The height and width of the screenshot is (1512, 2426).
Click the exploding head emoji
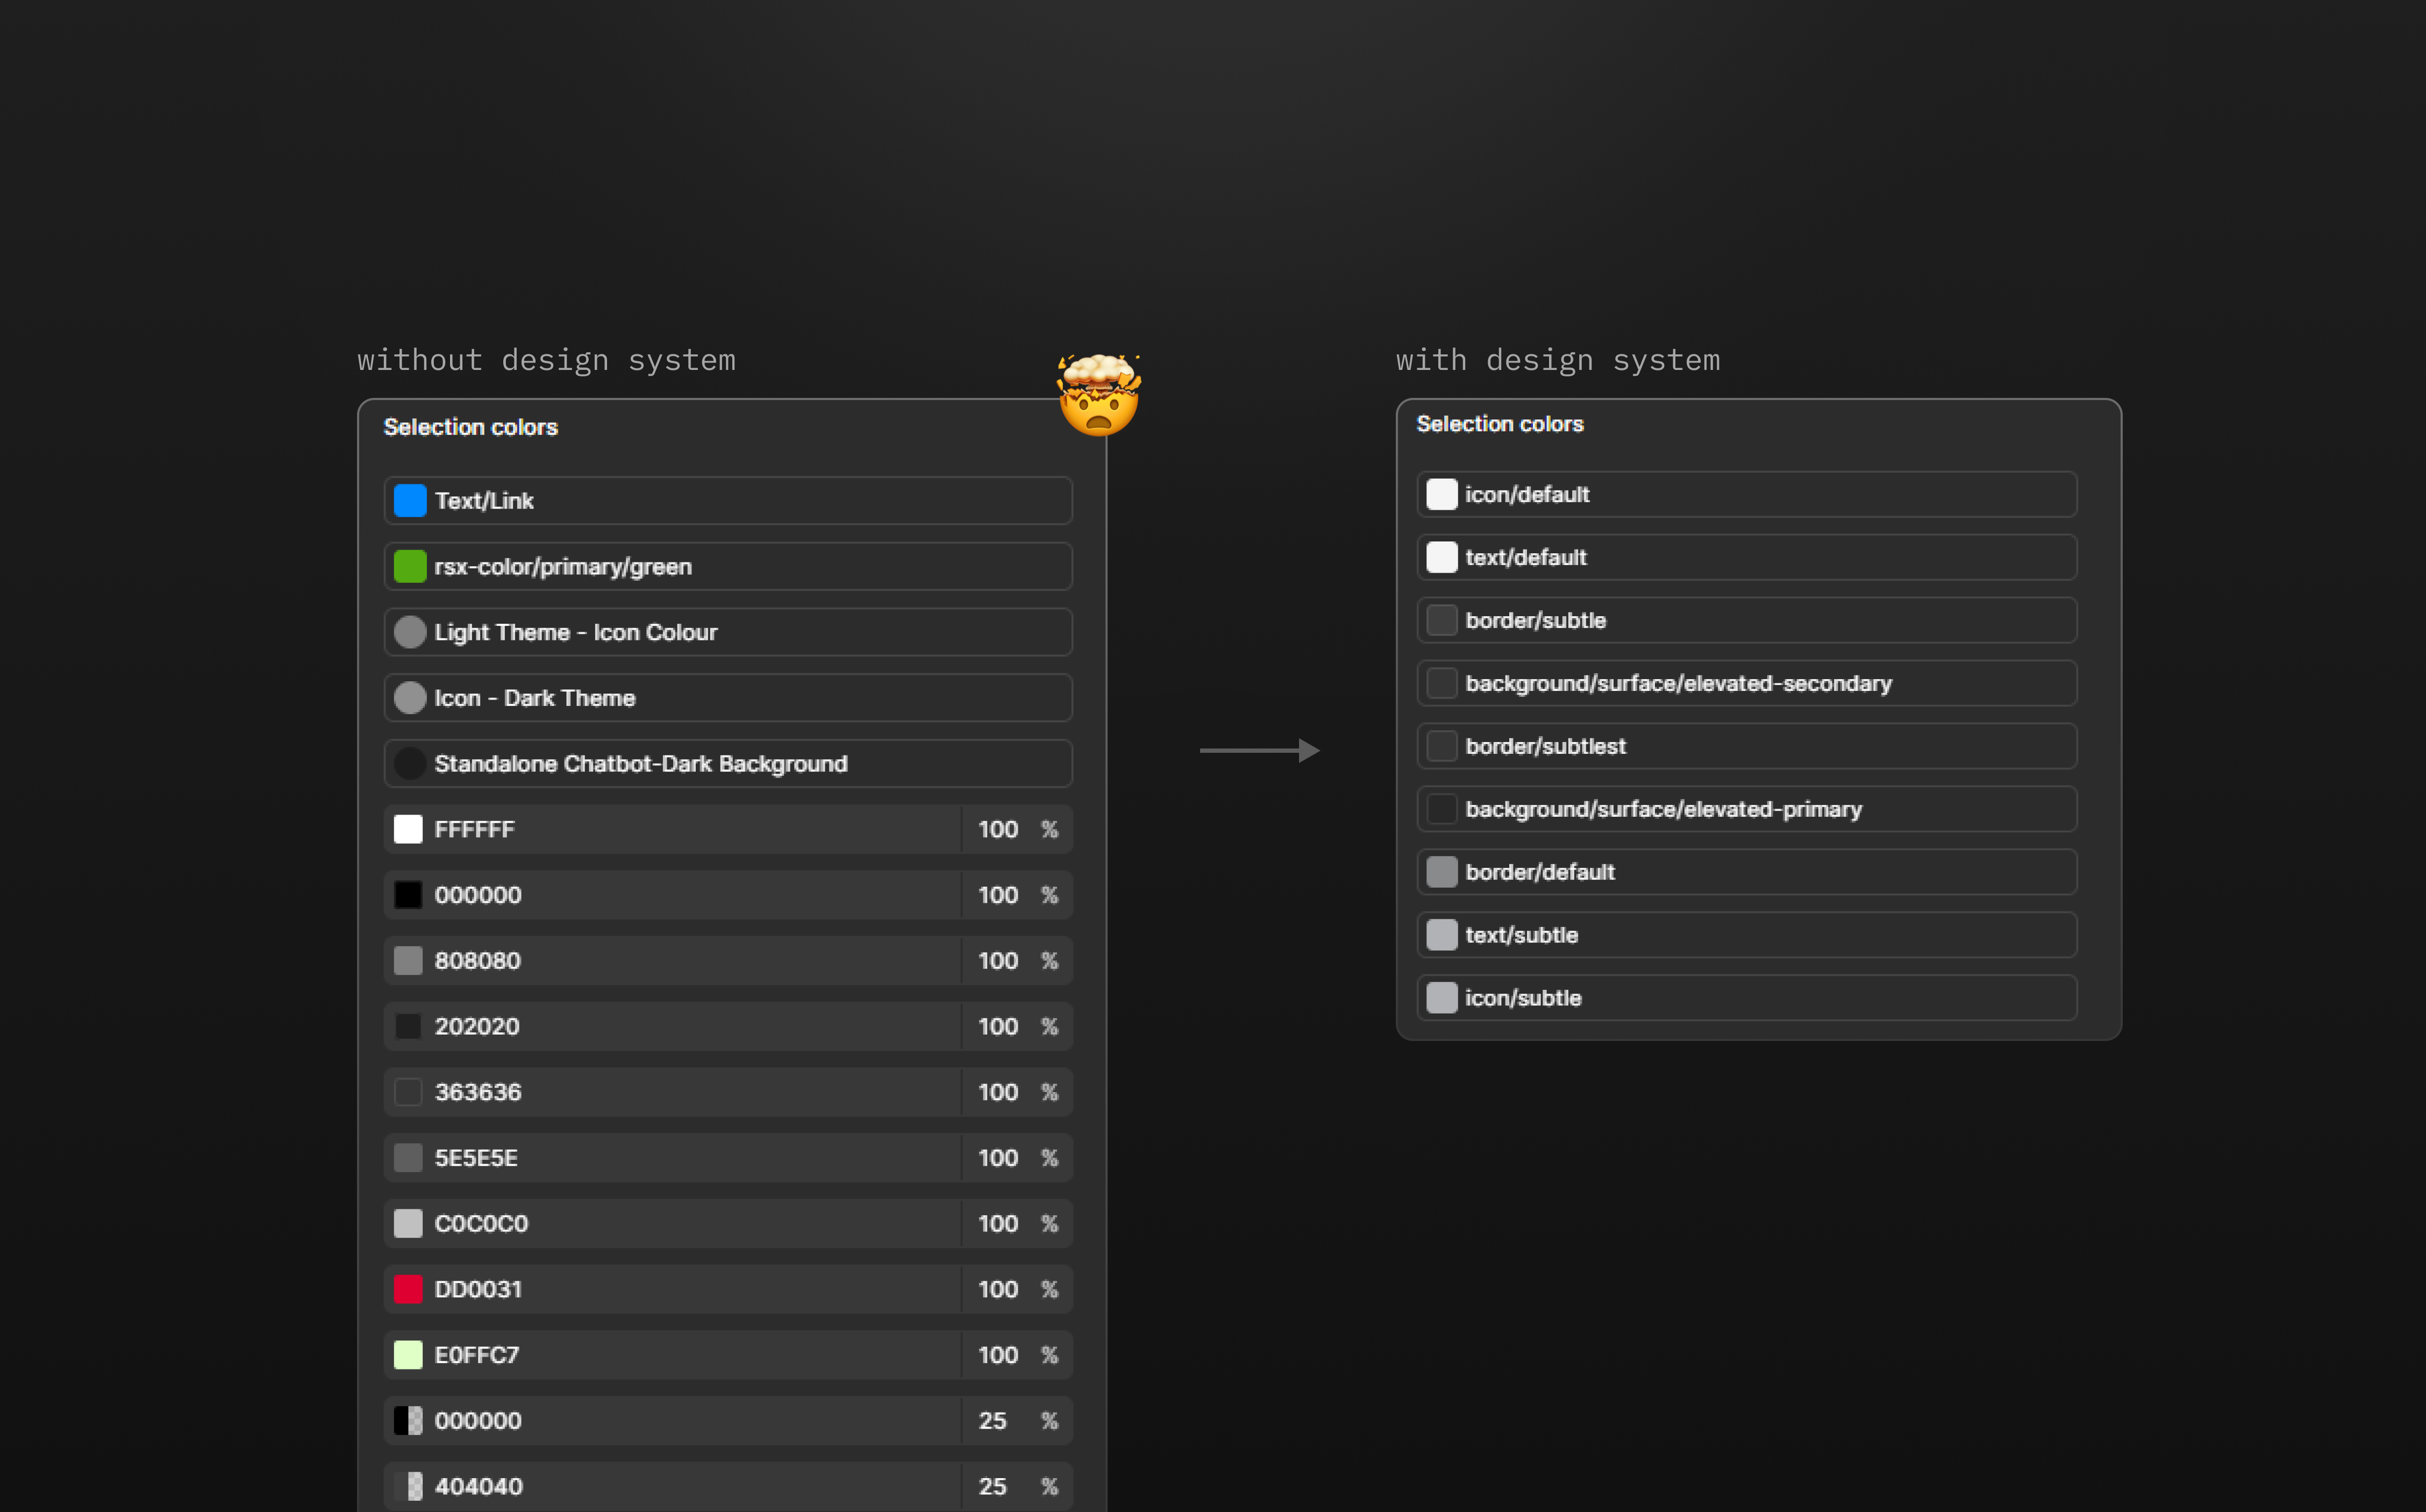click(x=1098, y=395)
